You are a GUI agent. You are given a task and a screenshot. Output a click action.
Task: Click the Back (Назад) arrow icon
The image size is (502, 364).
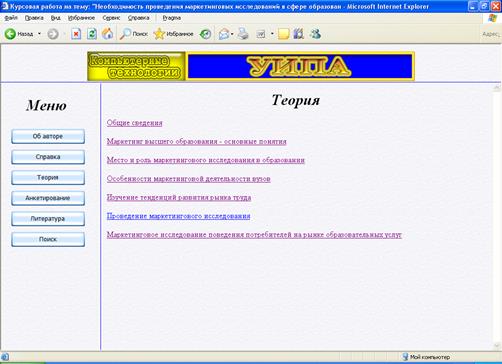[10, 34]
